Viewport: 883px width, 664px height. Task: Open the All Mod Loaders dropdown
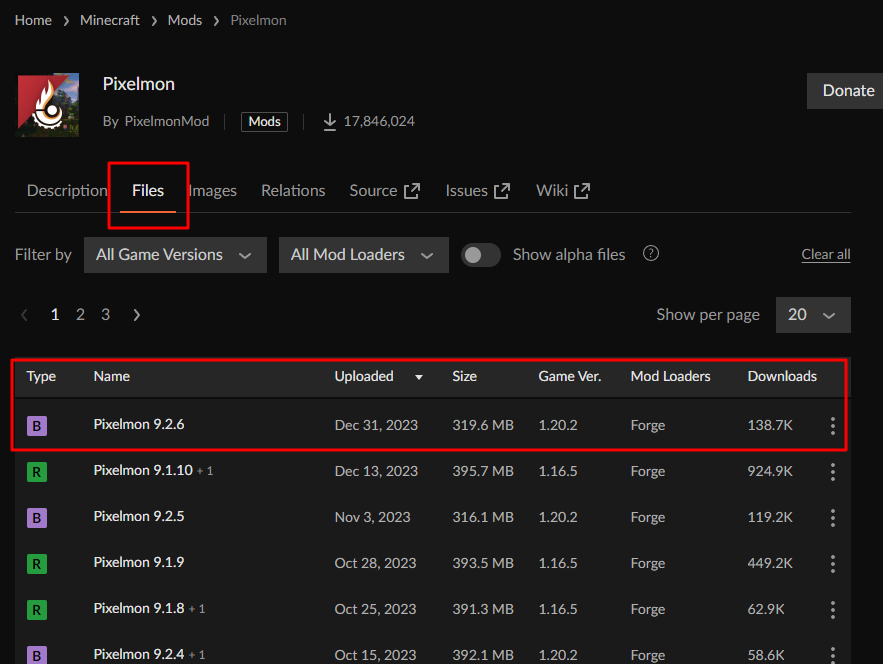363,255
